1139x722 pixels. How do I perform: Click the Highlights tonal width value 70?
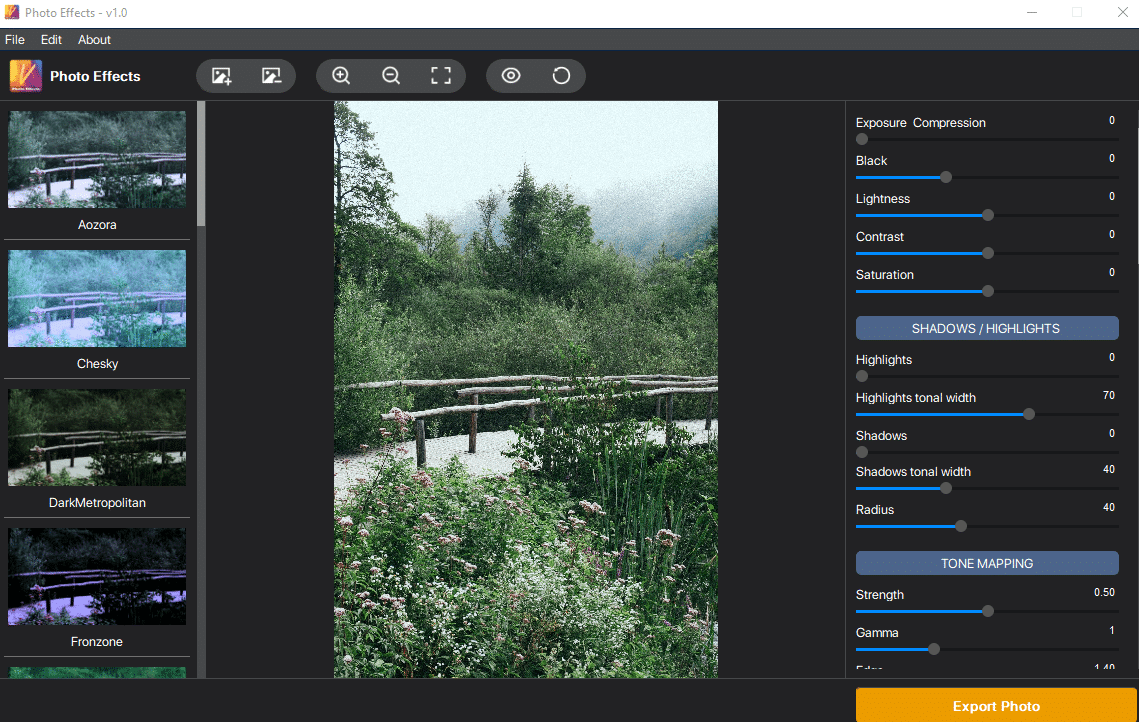pyautogui.click(x=1108, y=395)
